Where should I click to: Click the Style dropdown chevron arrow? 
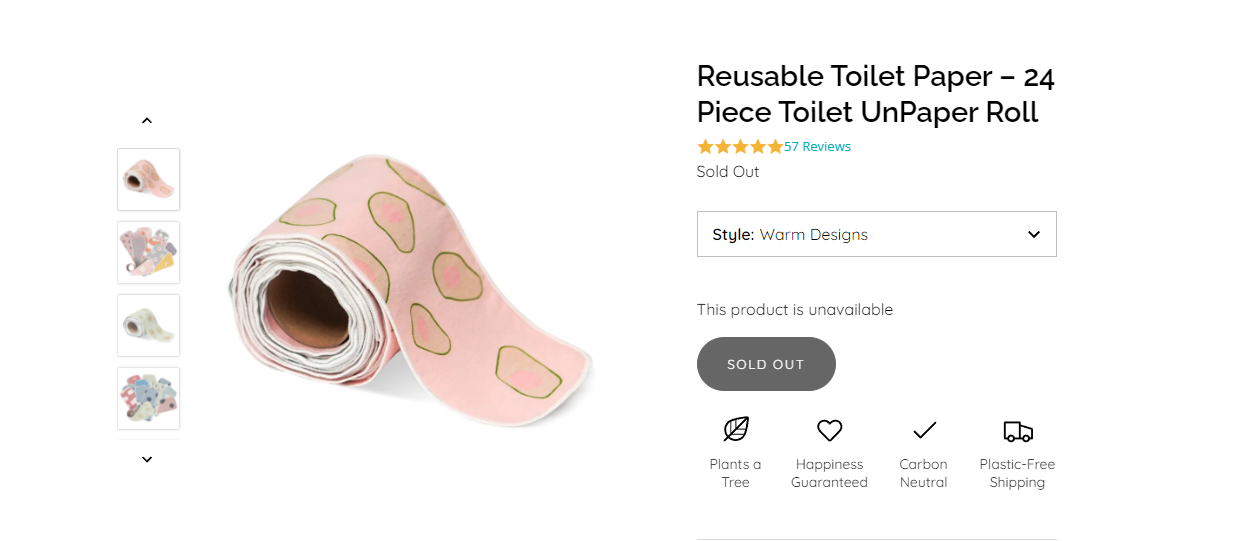(x=1034, y=234)
